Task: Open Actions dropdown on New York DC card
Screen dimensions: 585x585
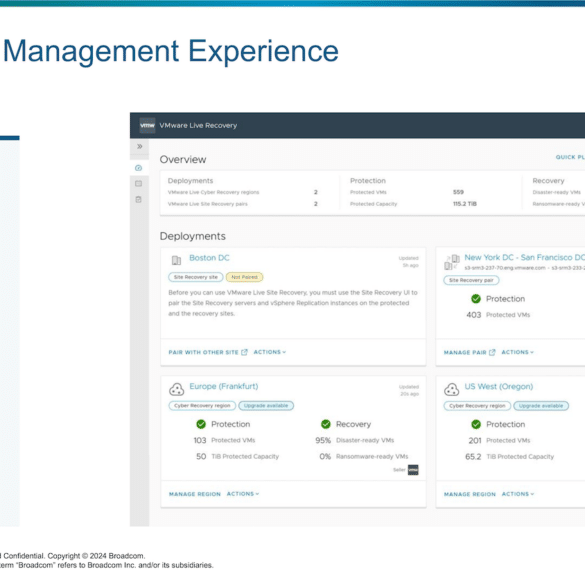Action: pyautogui.click(x=517, y=352)
